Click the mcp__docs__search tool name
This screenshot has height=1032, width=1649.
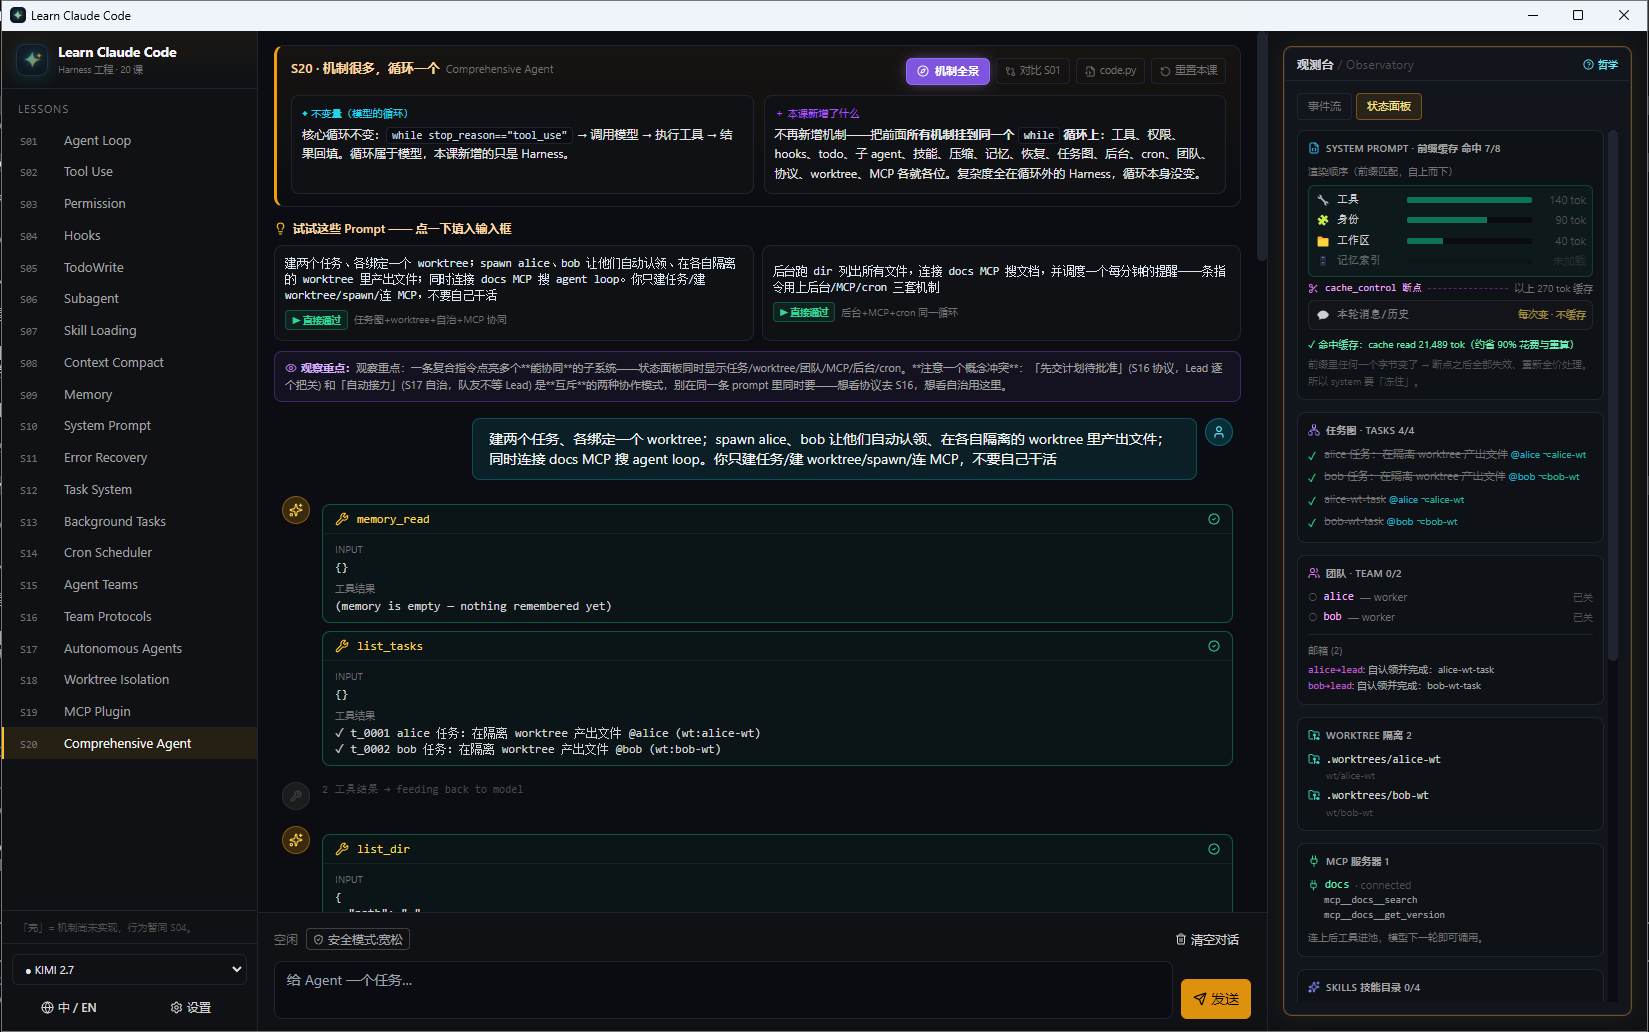click(x=1370, y=900)
